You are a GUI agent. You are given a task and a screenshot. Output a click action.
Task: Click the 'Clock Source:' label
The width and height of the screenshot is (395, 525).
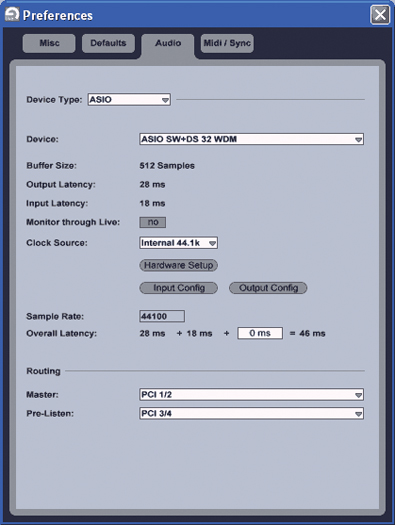pos(57,243)
